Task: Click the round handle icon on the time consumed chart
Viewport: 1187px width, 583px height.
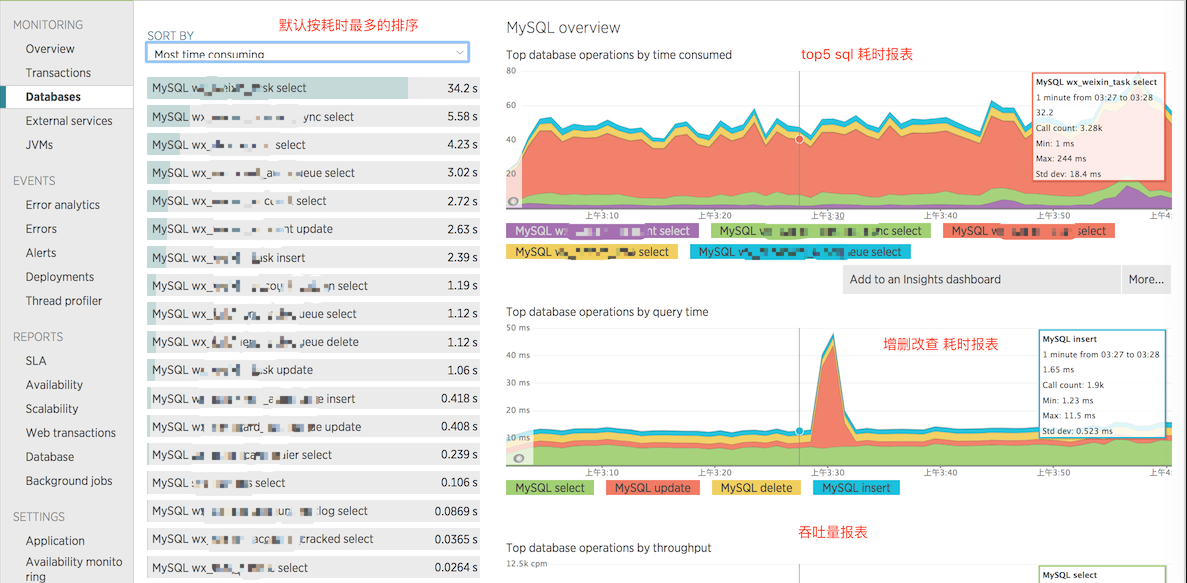Action: tap(513, 201)
